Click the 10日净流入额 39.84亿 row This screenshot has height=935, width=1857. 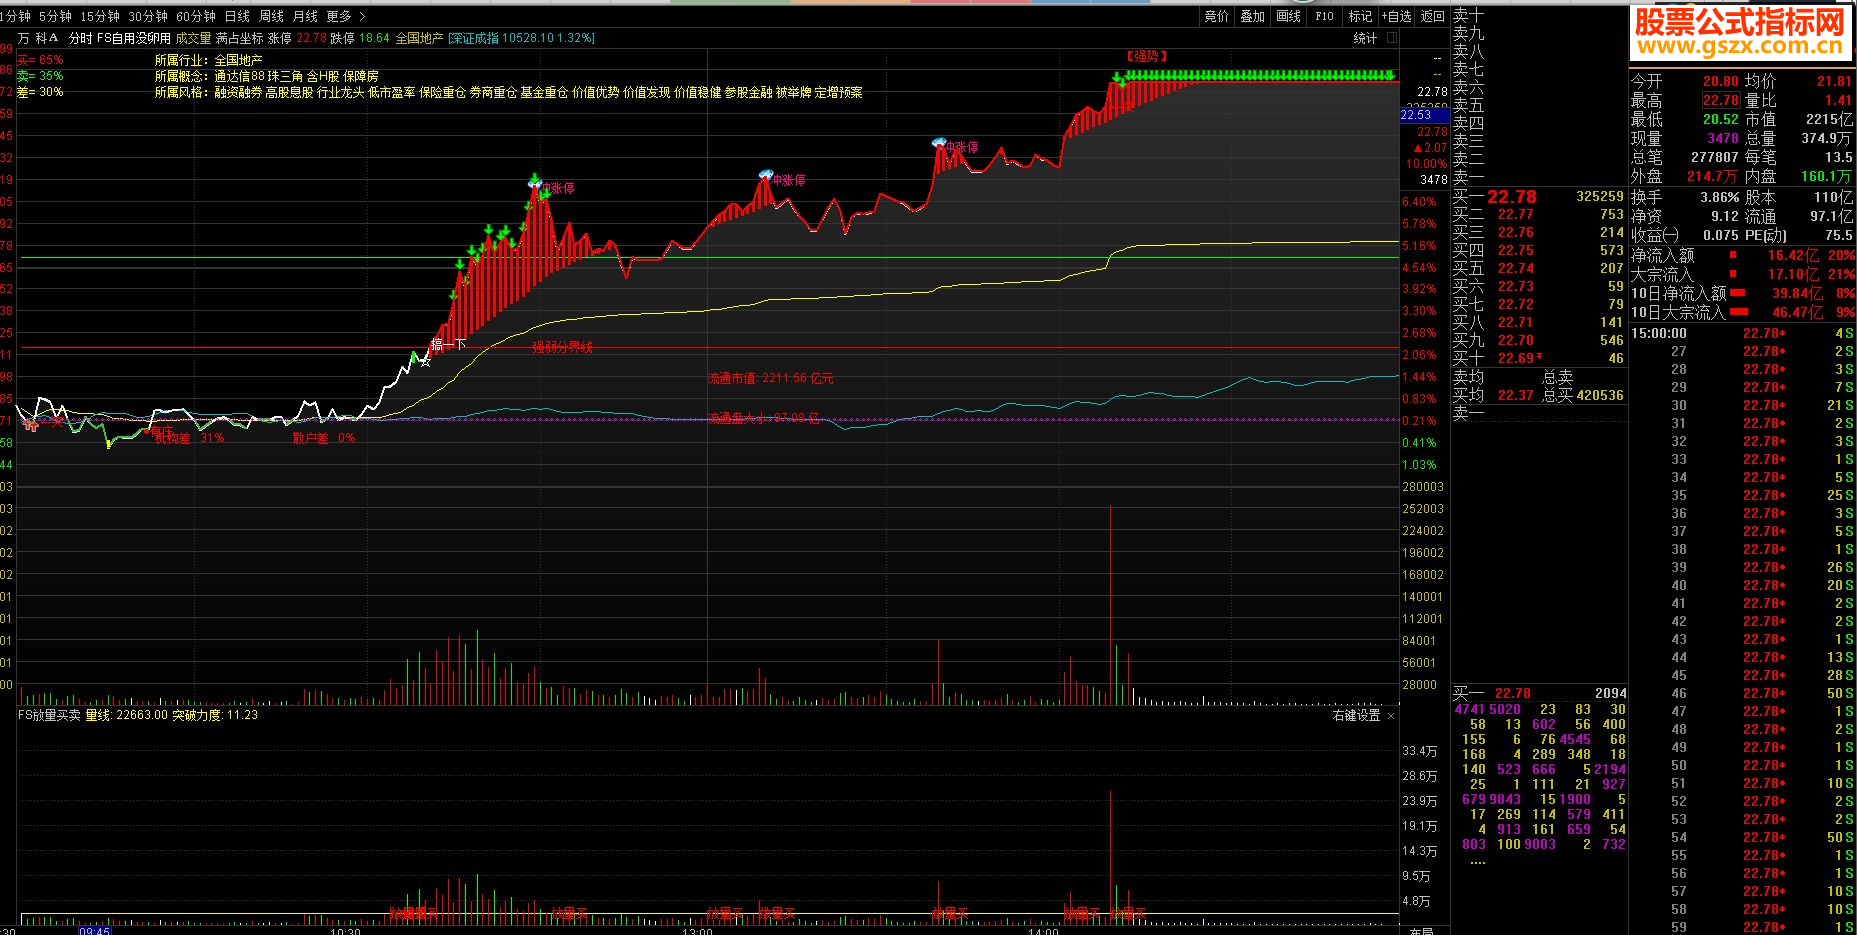click(1743, 293)
